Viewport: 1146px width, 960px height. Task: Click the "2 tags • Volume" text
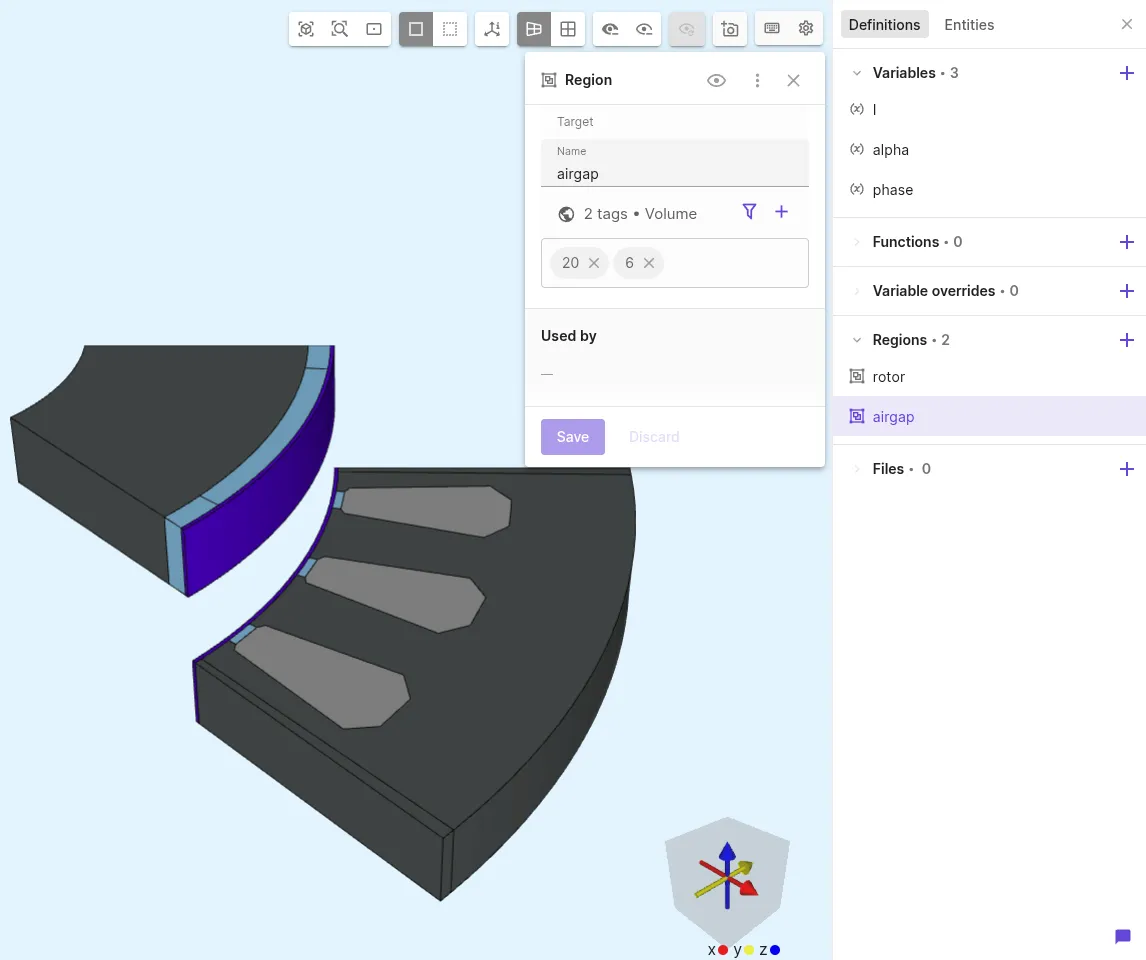640,214
